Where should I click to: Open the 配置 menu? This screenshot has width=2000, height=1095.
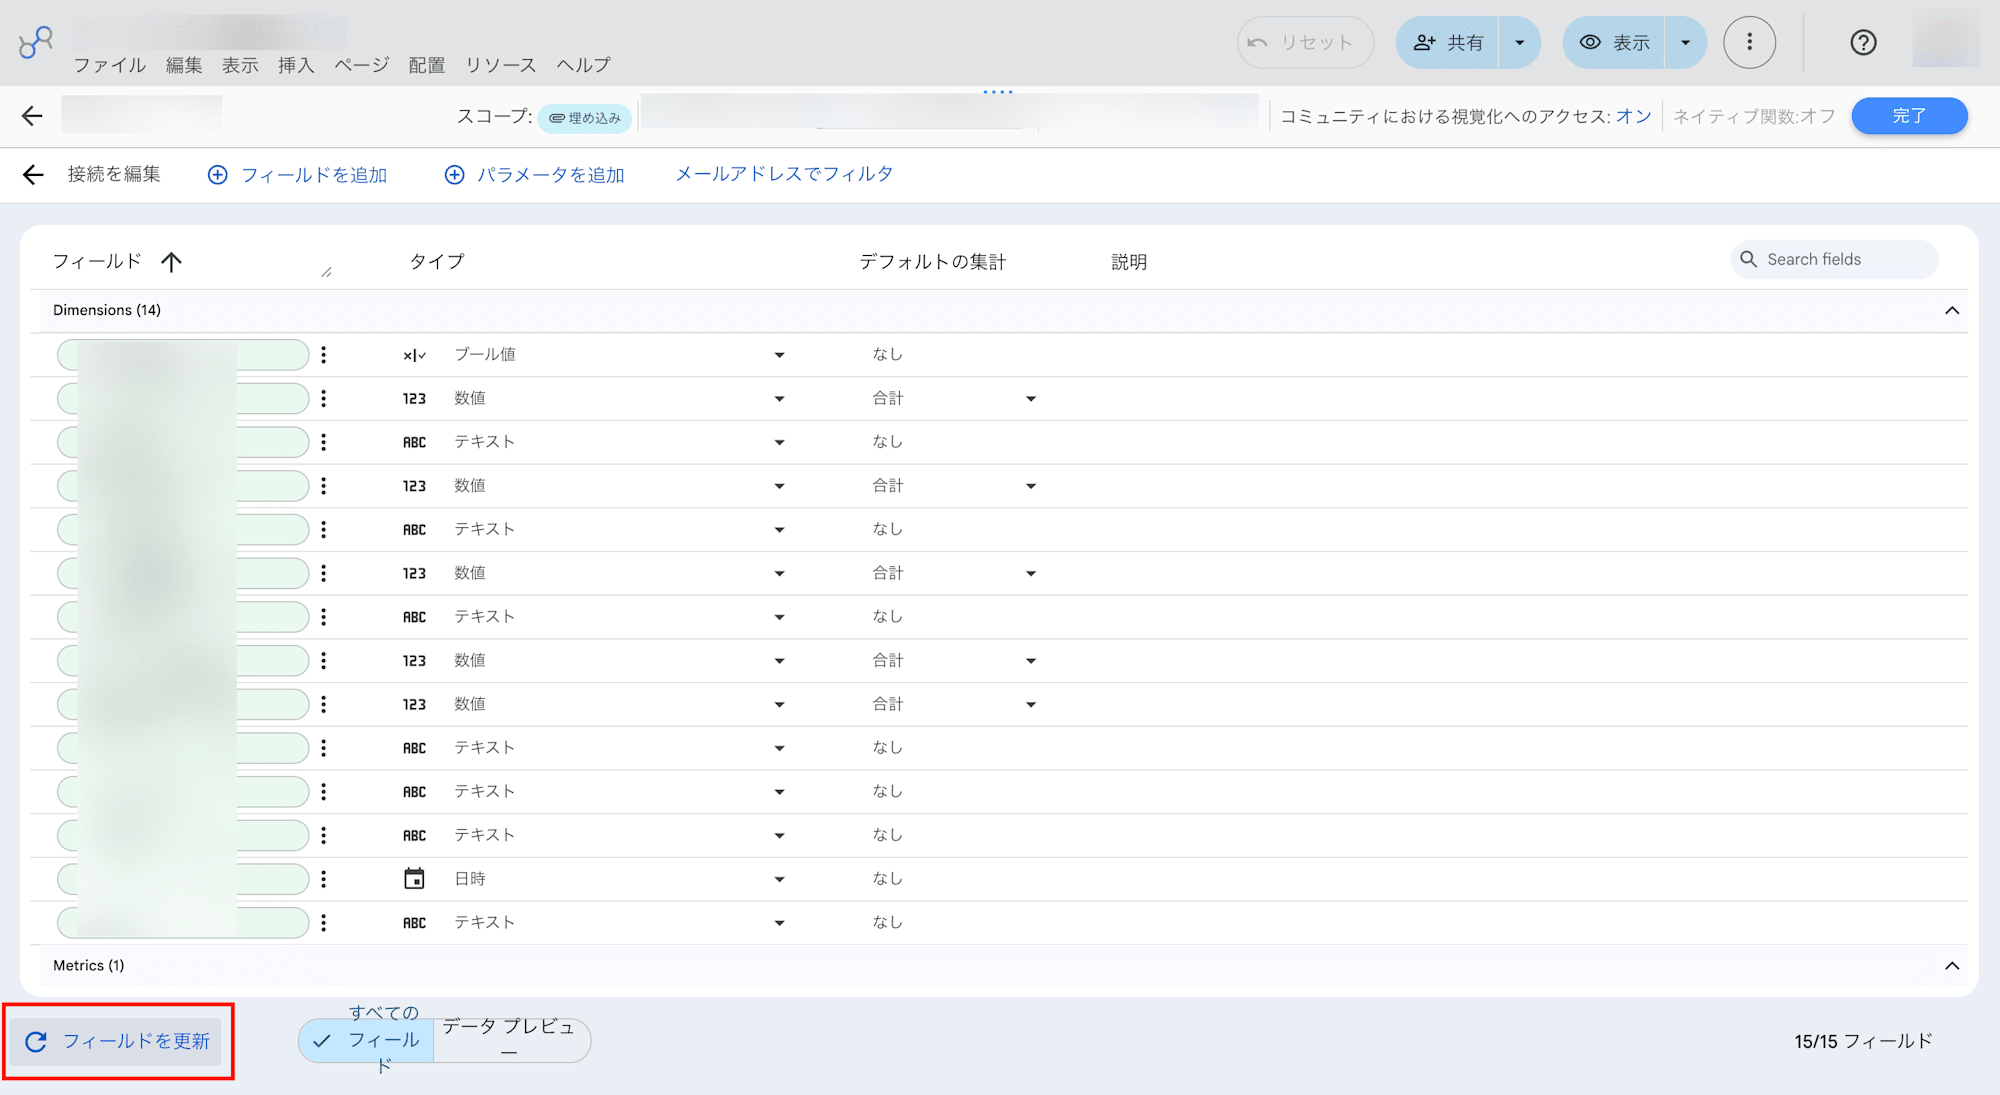[x=427, y=65]
